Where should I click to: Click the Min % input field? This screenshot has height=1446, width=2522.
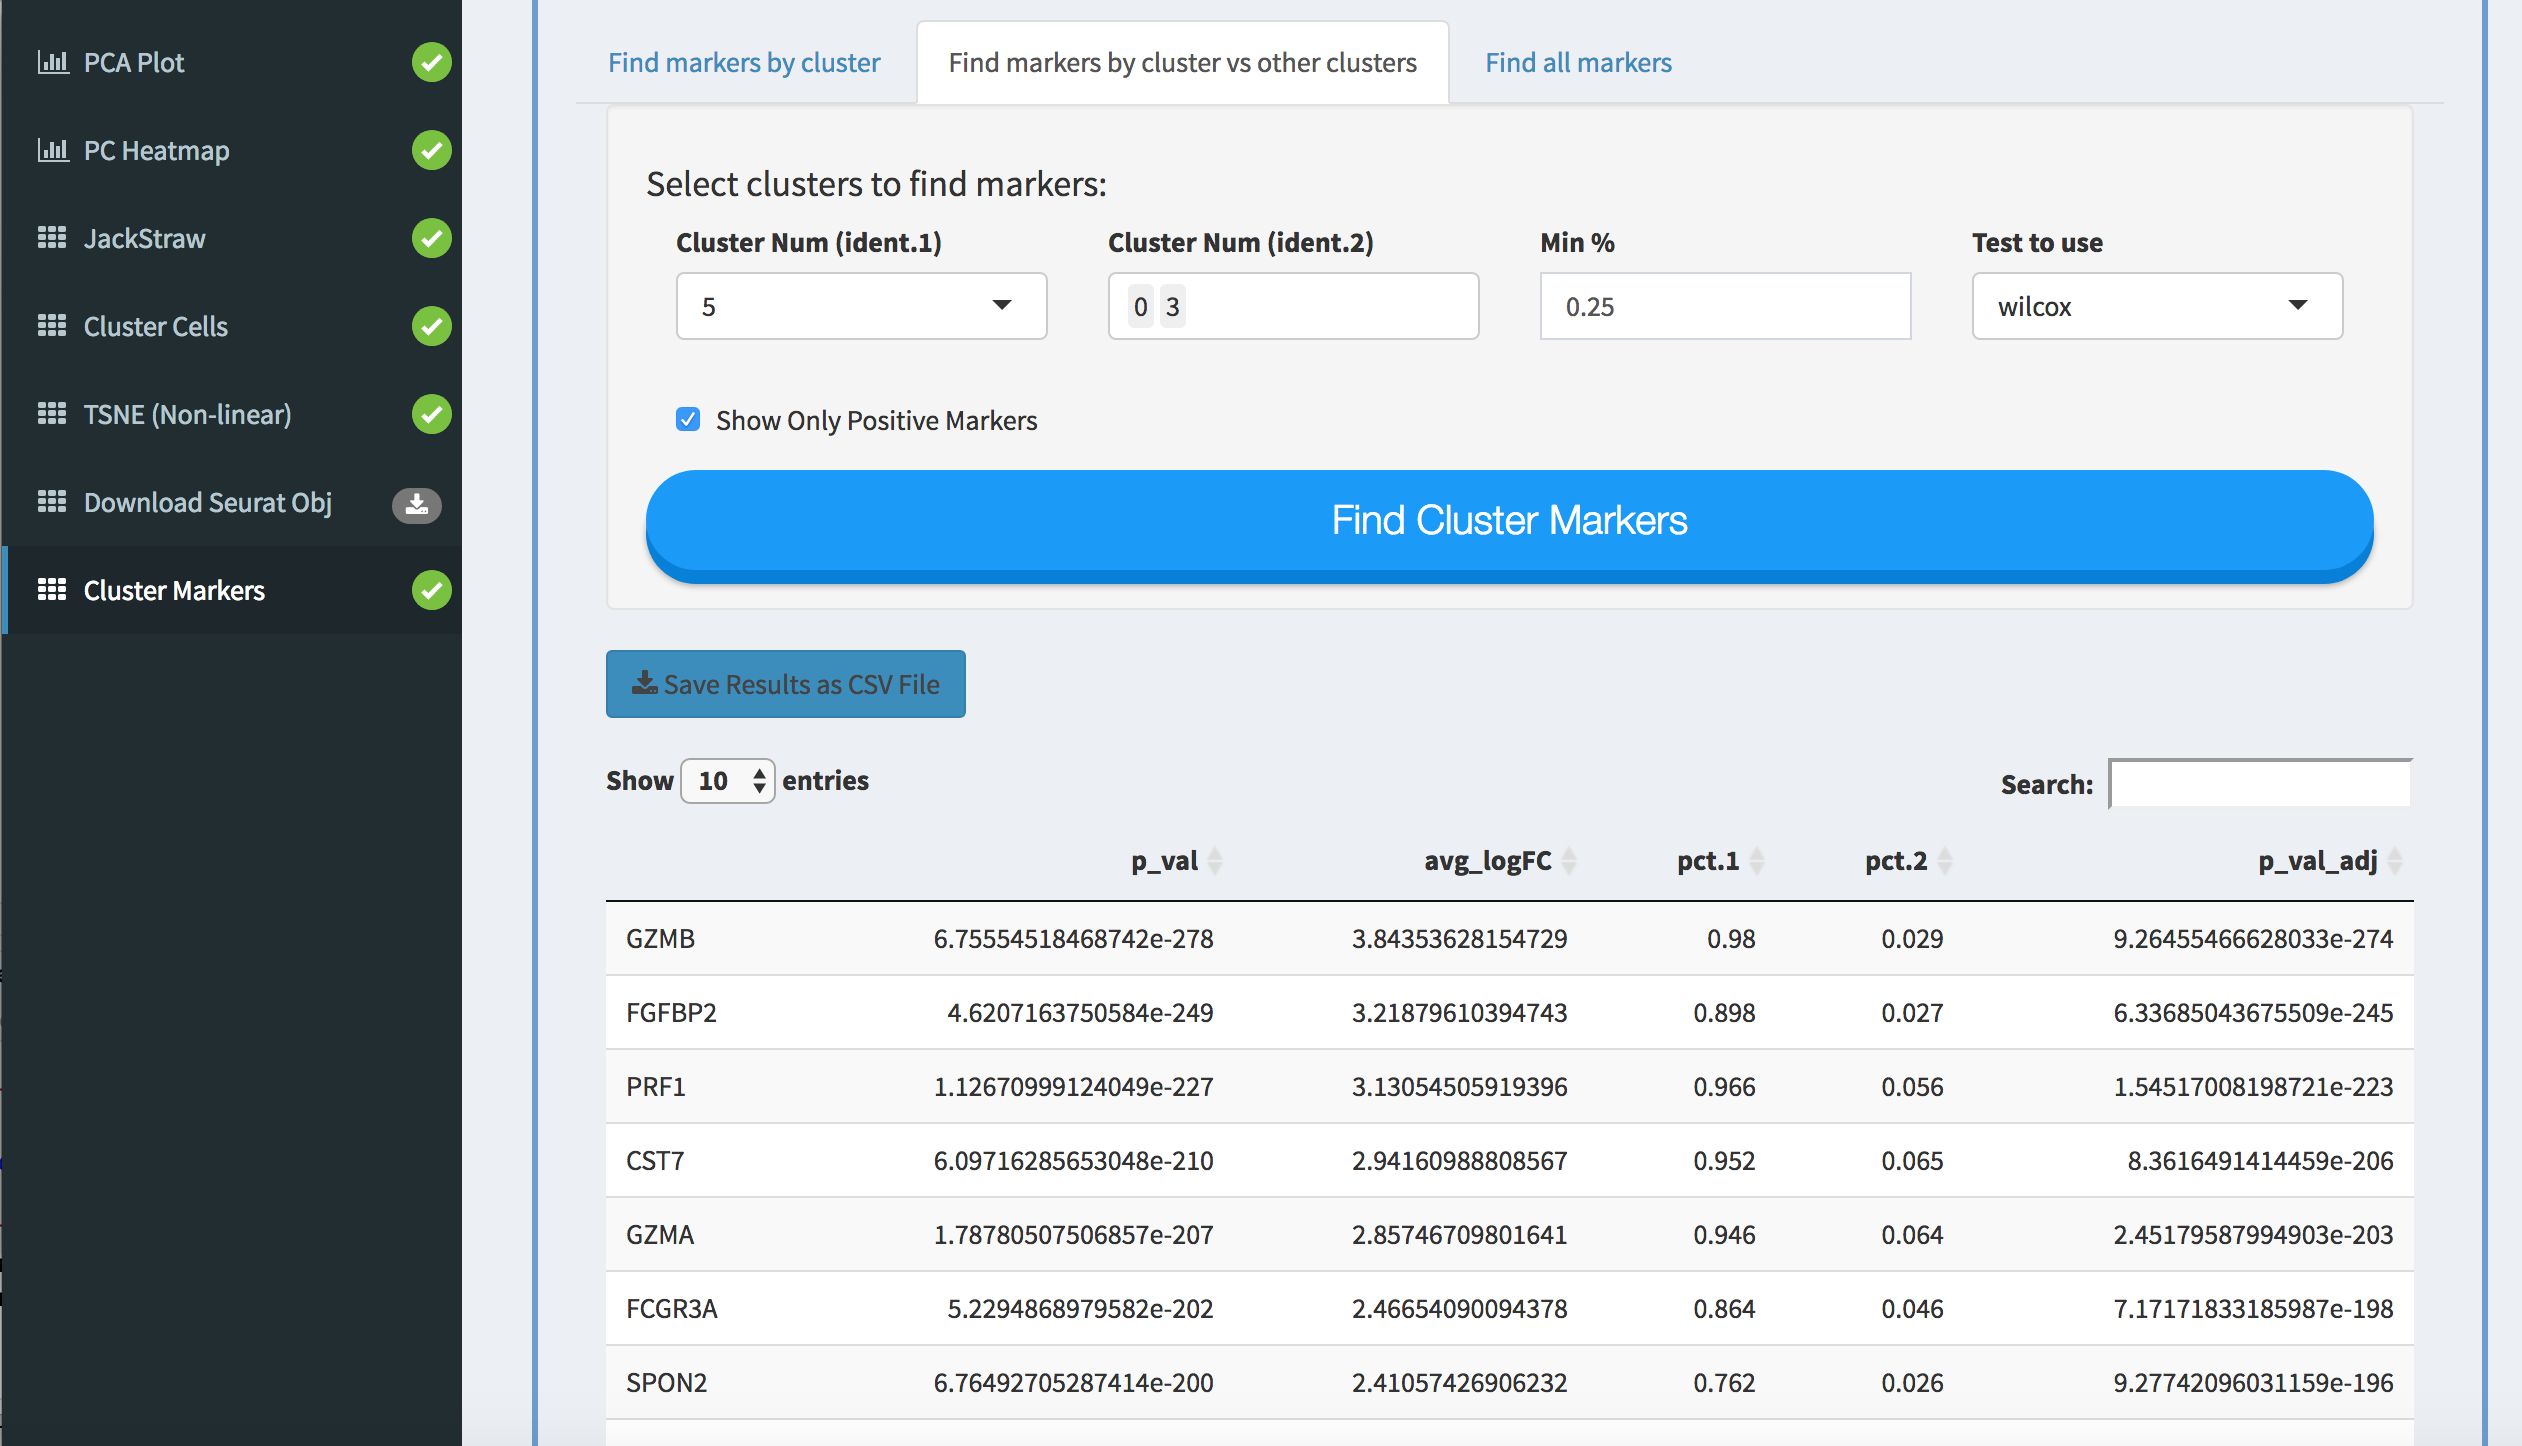coord(1725,306)
